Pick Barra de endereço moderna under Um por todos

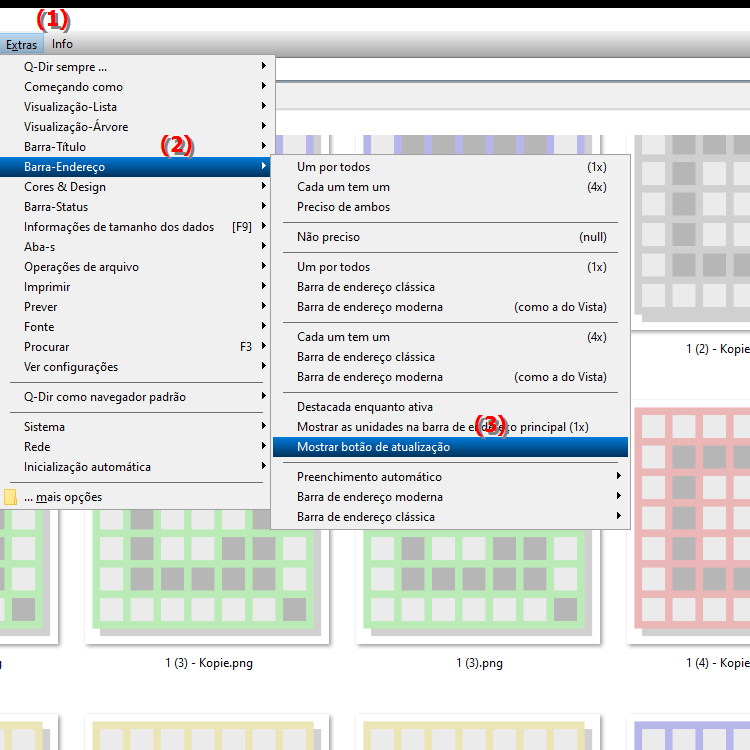(450, 307)
